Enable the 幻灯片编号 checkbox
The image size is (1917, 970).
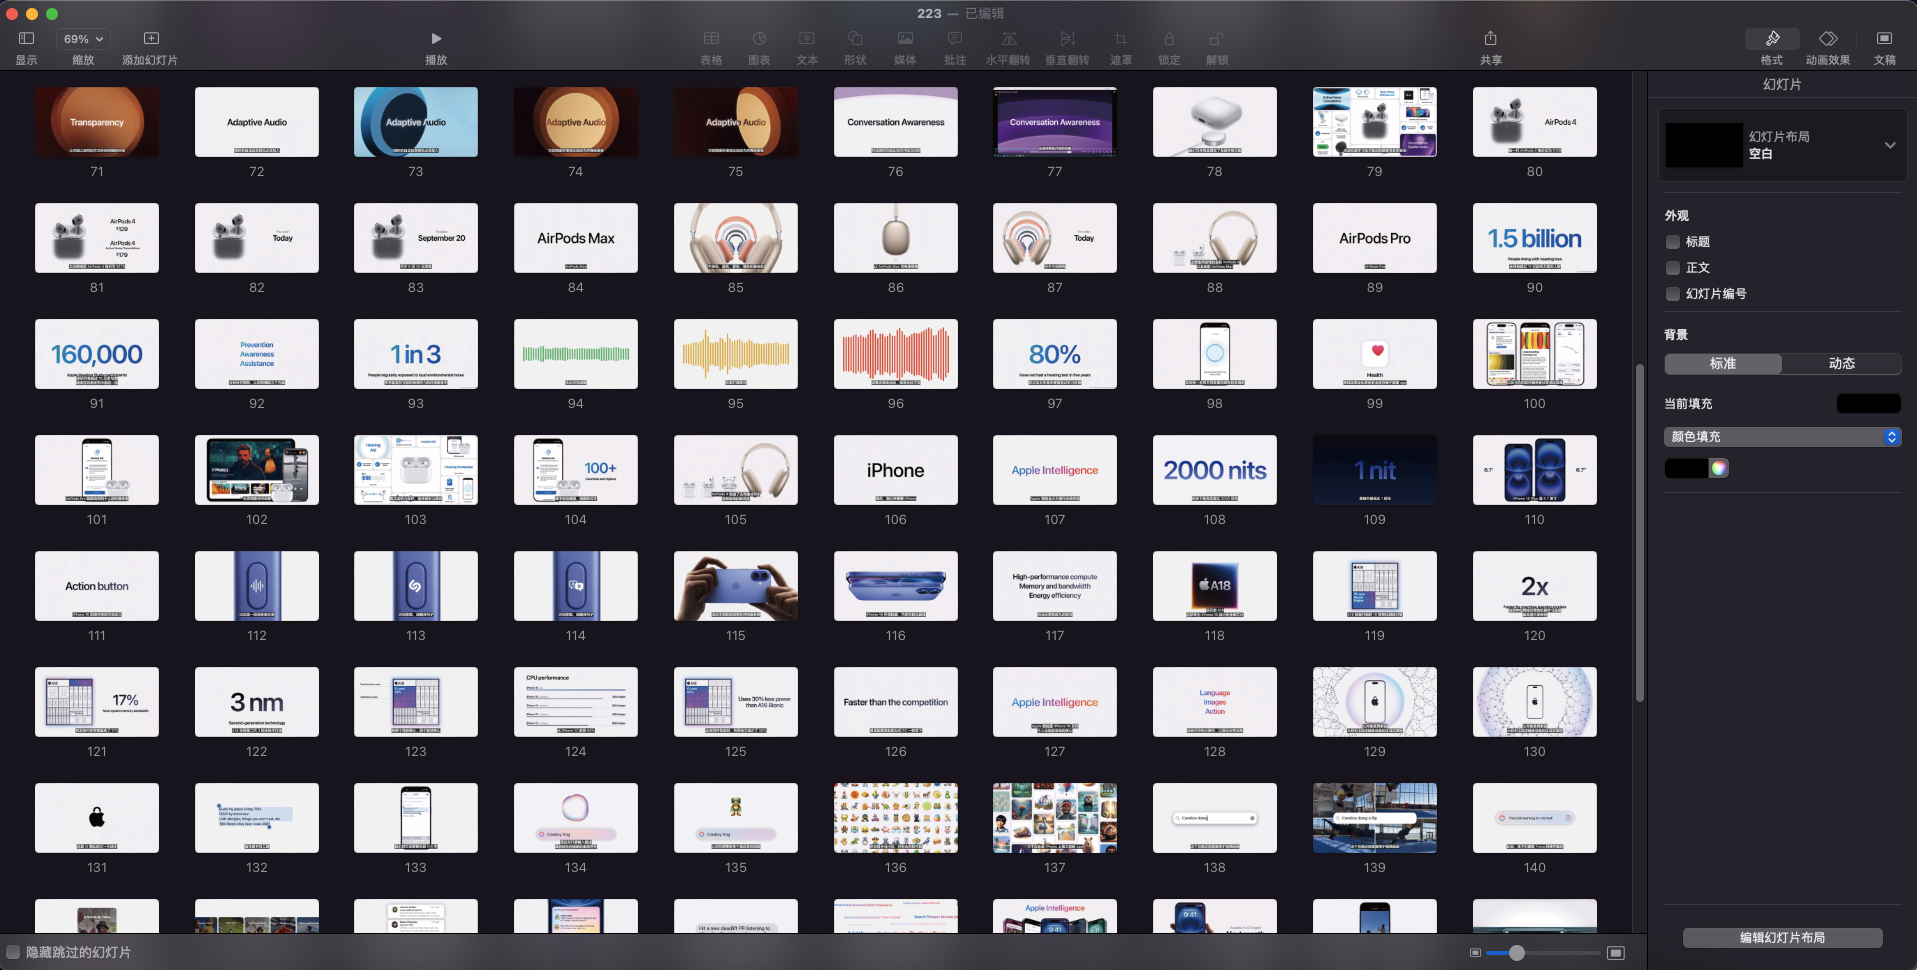[1673, 294]
